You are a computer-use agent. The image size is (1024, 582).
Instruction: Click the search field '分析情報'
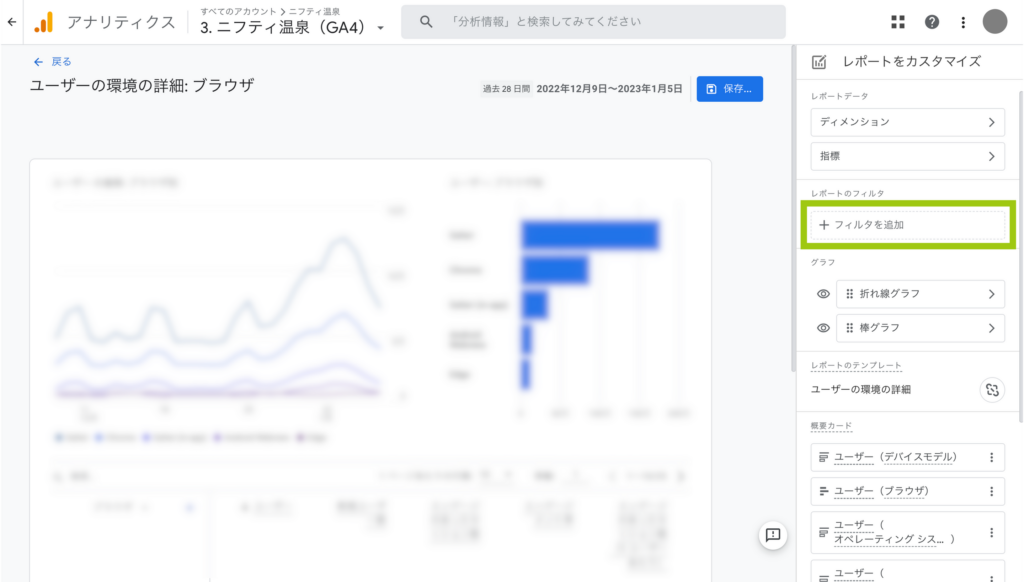(x=593, y=22)
